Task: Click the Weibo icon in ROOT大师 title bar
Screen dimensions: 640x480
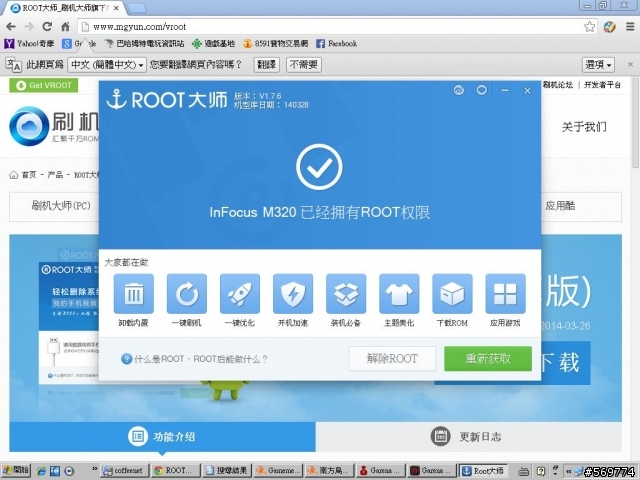Action: coord(459,90)
